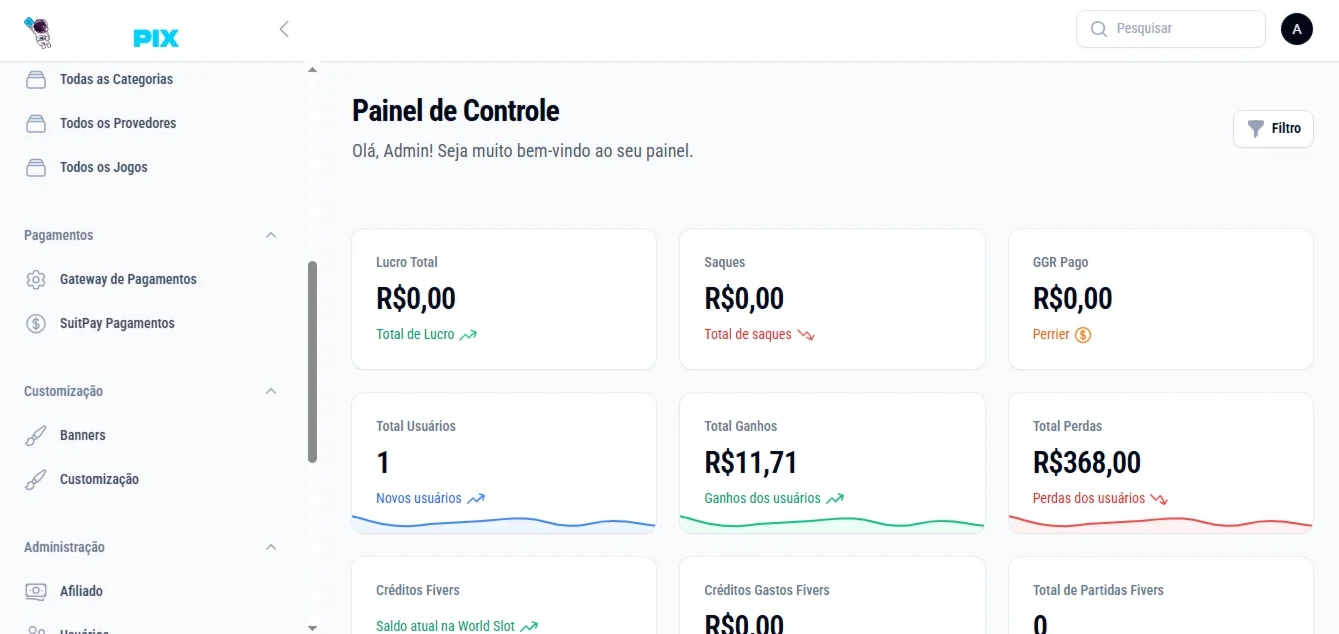Collapse the Customização section header

[x=271, y=391]
